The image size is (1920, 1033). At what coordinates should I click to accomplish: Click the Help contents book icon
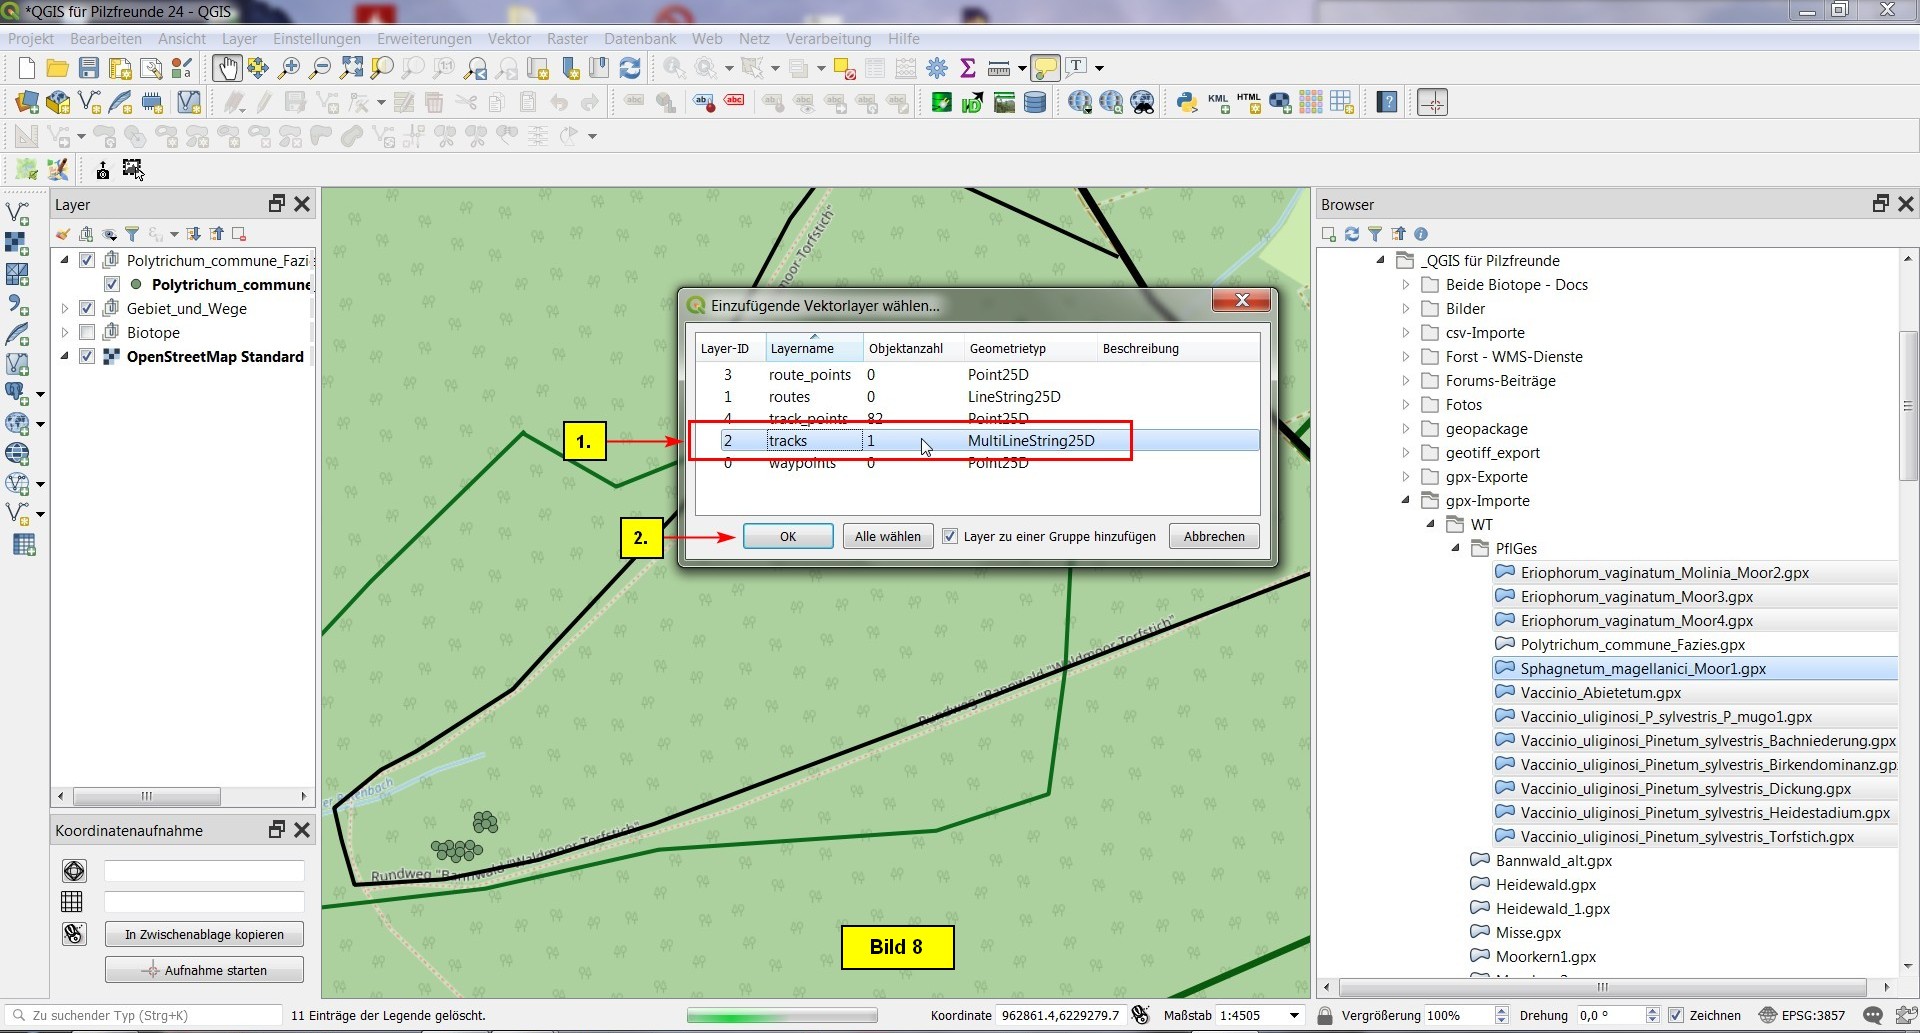click(x=1387, y=102)
